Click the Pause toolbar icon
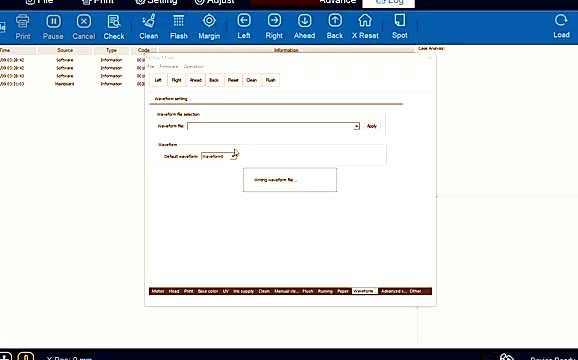 coord(53,27)
